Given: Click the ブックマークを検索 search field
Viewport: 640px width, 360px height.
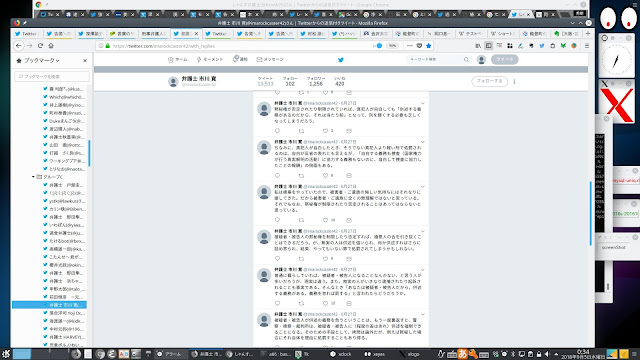Looking at the screenshot, I should click(x=52, y=76).
